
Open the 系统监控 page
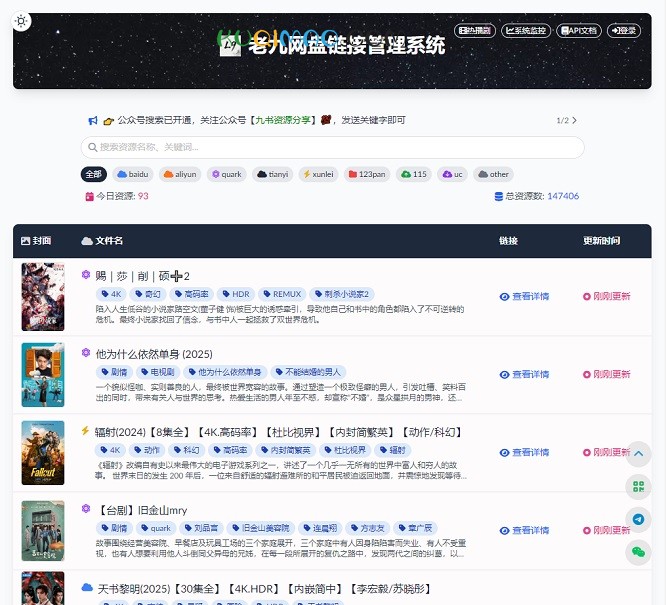tap(526, 31)
